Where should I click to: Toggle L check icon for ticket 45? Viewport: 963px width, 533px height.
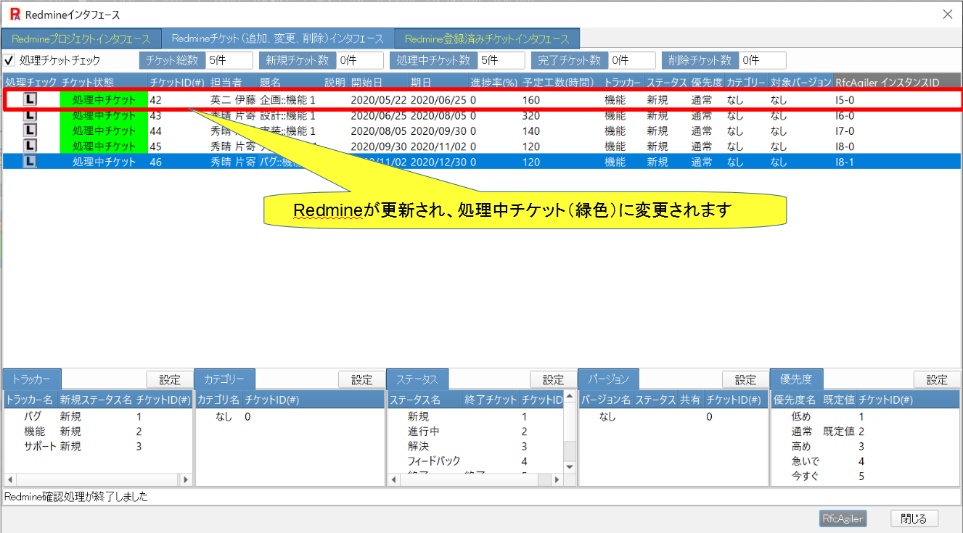(x=29, y=146)
